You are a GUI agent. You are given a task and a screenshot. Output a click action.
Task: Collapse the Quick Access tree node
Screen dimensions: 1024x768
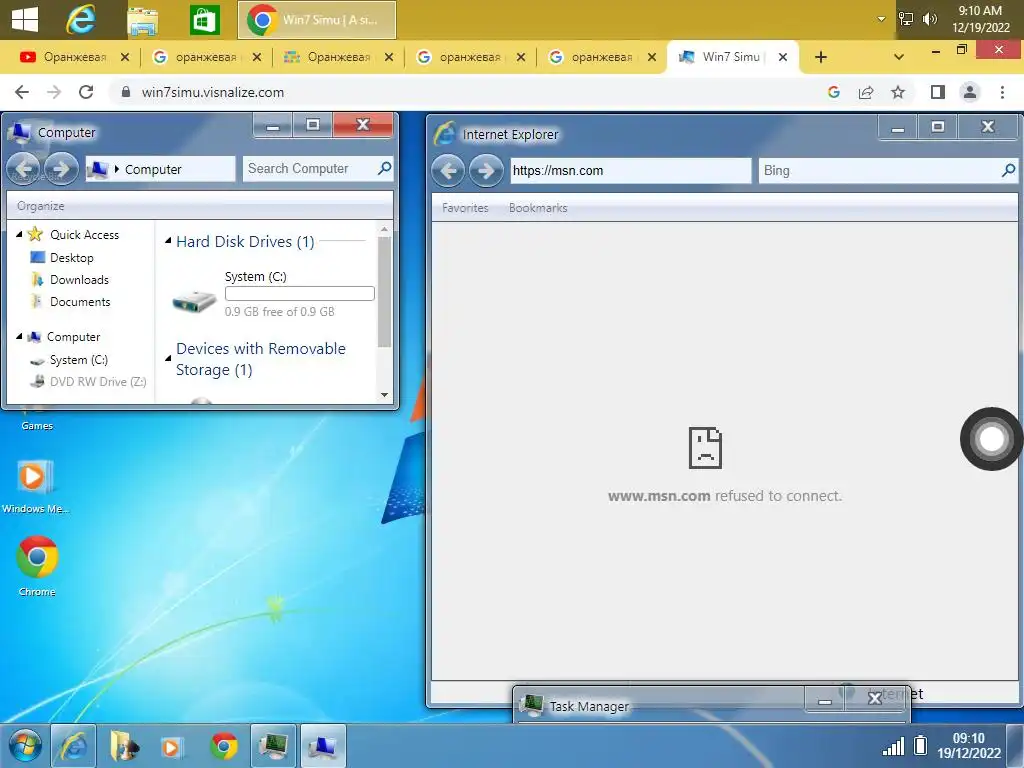click(x=19, y=234)
